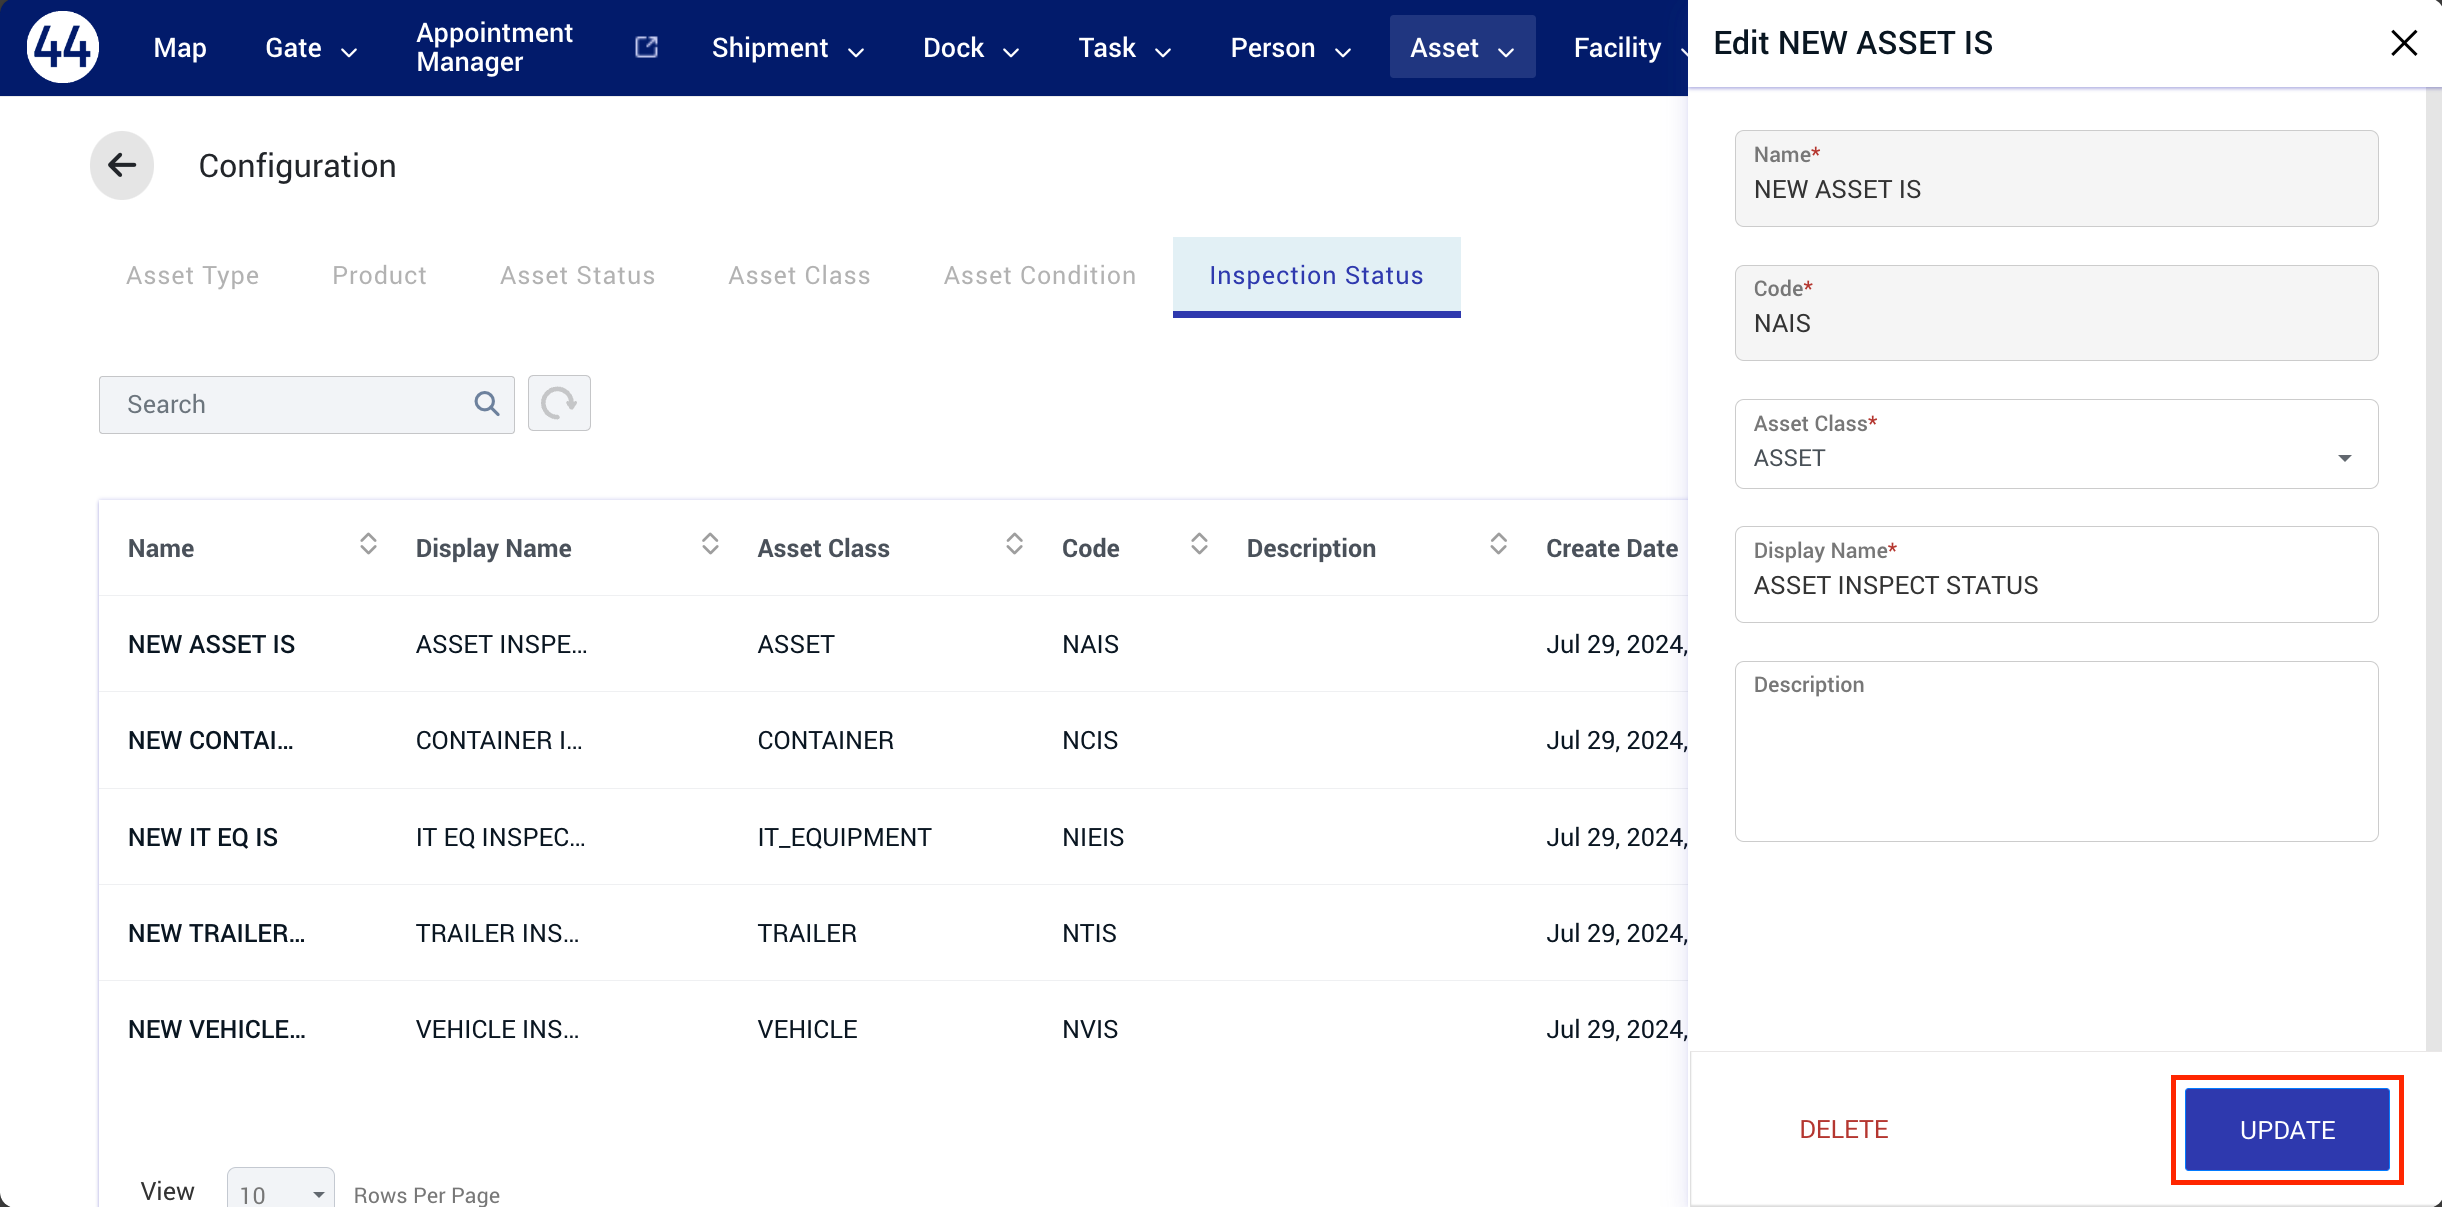Viewport: 2442px width, 1207px height.
Task: Refresh the inspection status list
Action: [x=559, y=404]
